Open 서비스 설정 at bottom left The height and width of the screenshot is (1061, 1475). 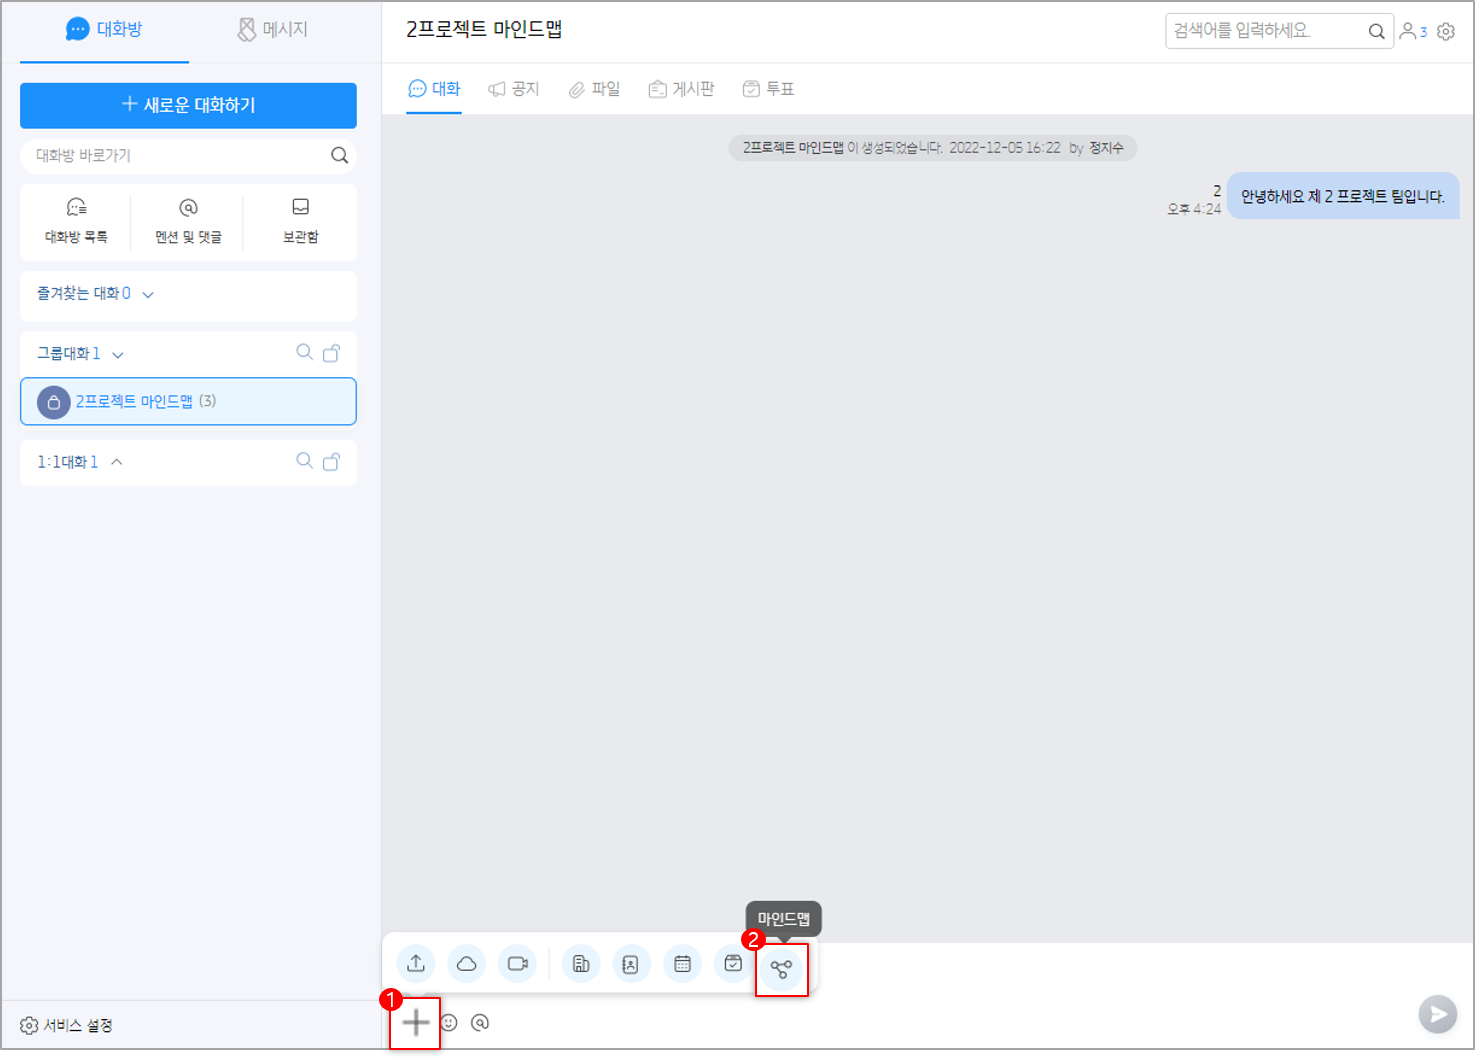coord(67,1026)
